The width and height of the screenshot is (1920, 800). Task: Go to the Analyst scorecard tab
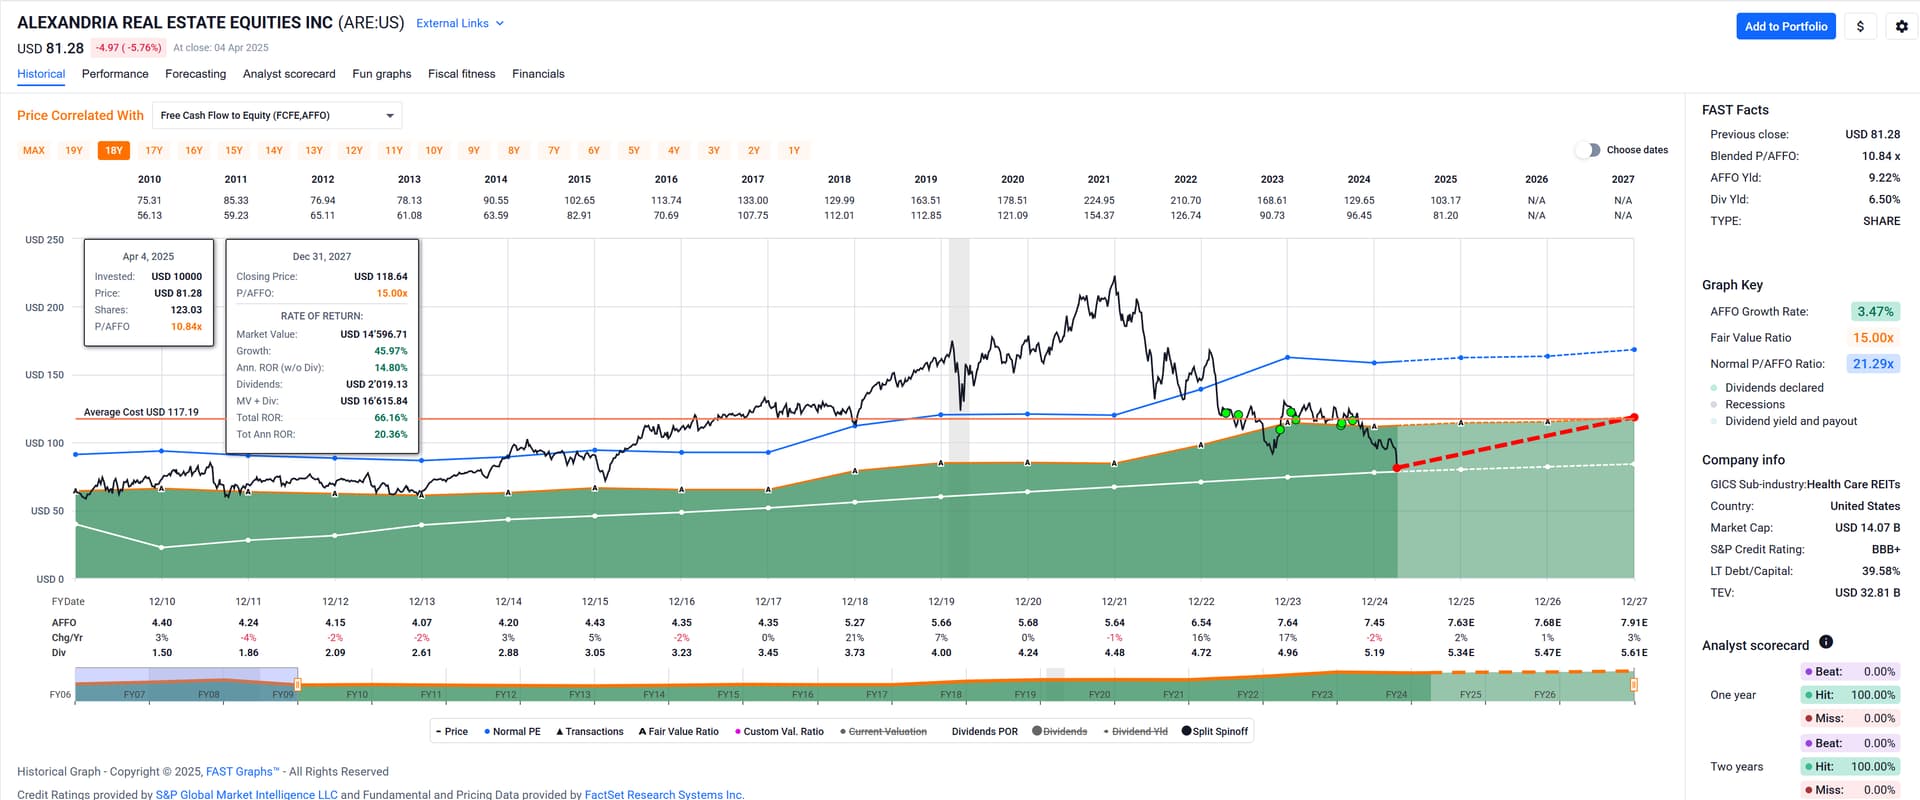[x=289, y=74]
